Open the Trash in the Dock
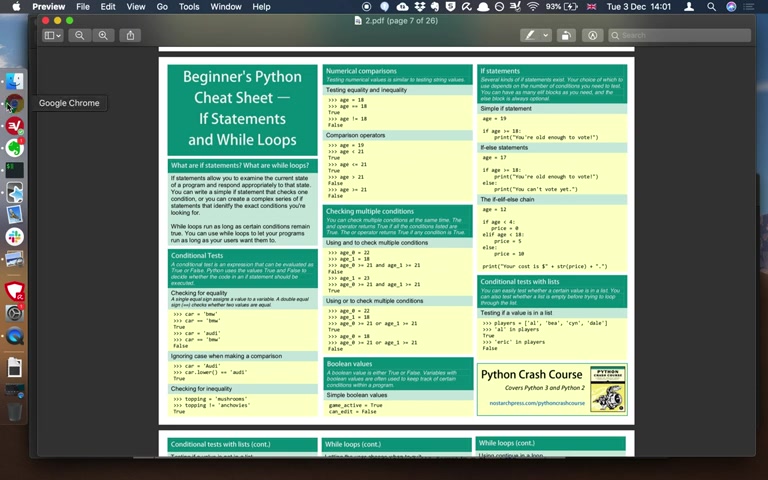This screenshot has width=768, height=480. [15, 412]
